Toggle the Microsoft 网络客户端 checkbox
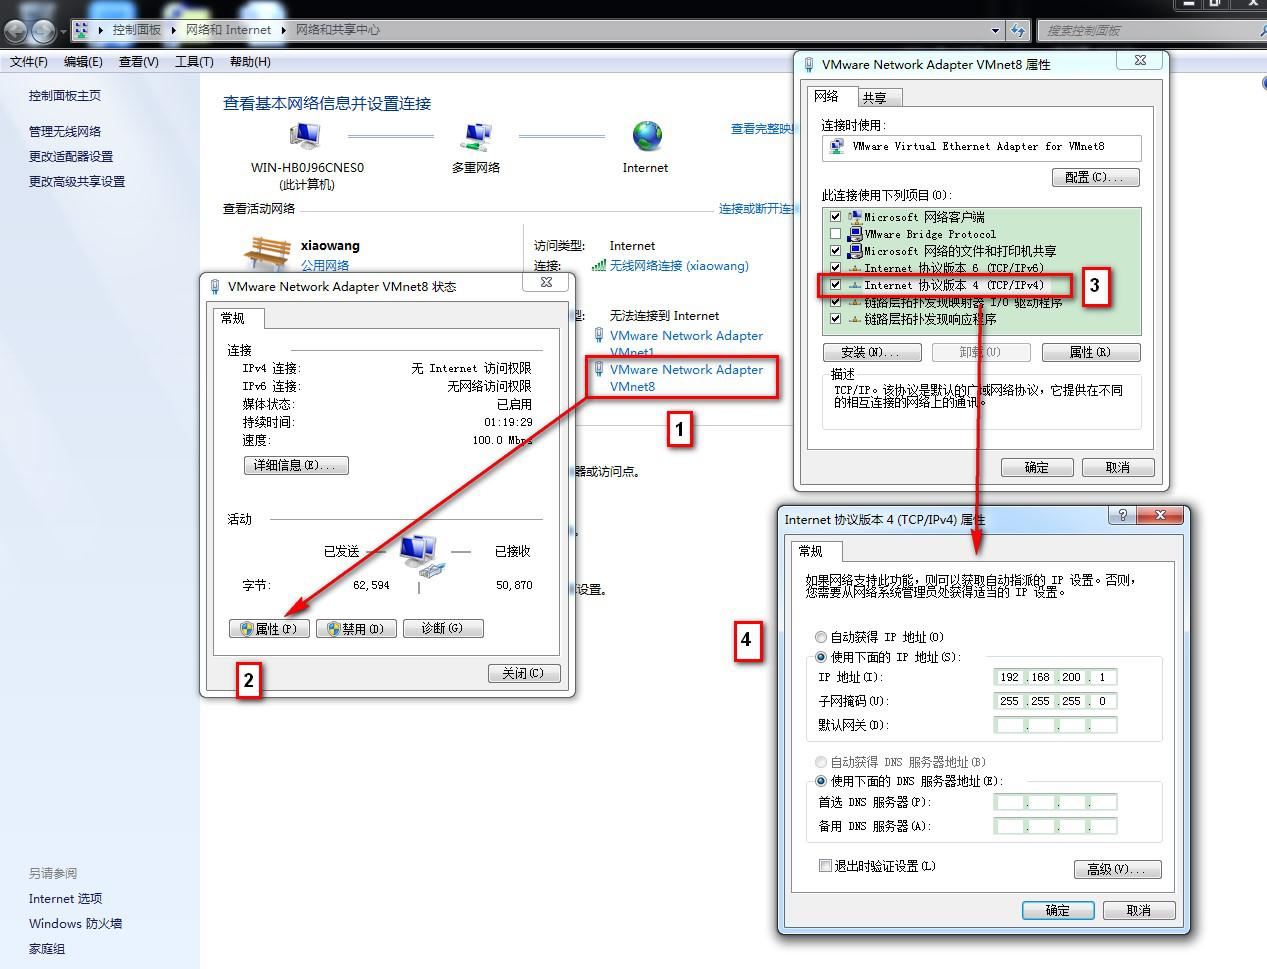The height and width of the screenshot is (969, 1267). (x=835, y=216)
